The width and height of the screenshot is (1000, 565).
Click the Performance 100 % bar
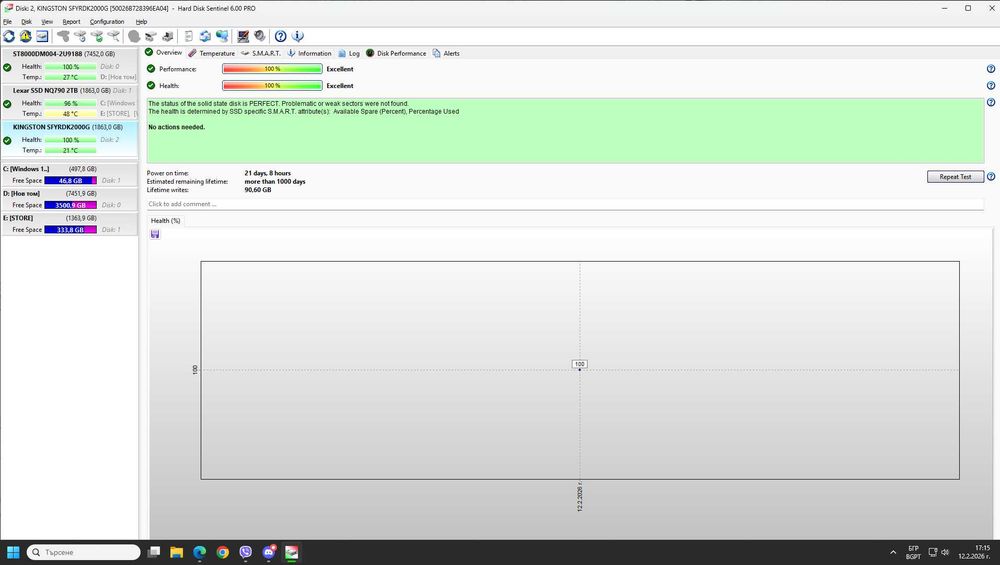[272, 69]
